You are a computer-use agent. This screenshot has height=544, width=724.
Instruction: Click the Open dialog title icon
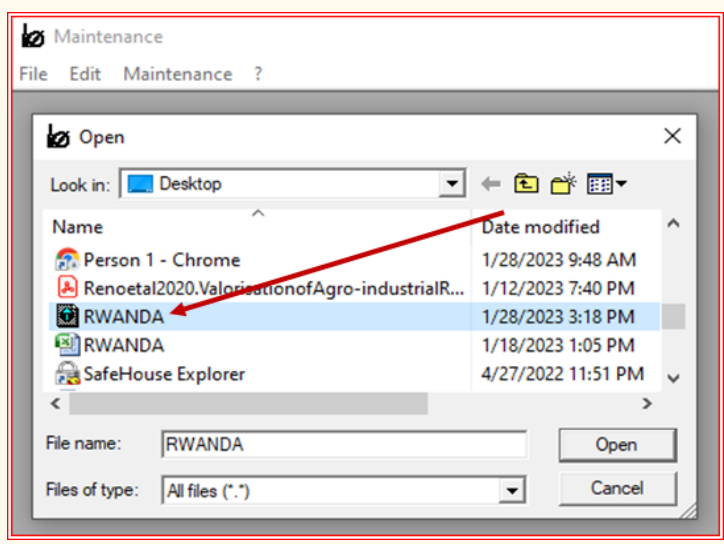[58, 137]
